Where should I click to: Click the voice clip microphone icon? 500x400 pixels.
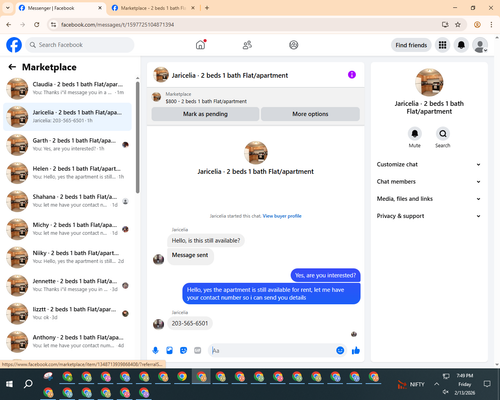pos(155,350)
